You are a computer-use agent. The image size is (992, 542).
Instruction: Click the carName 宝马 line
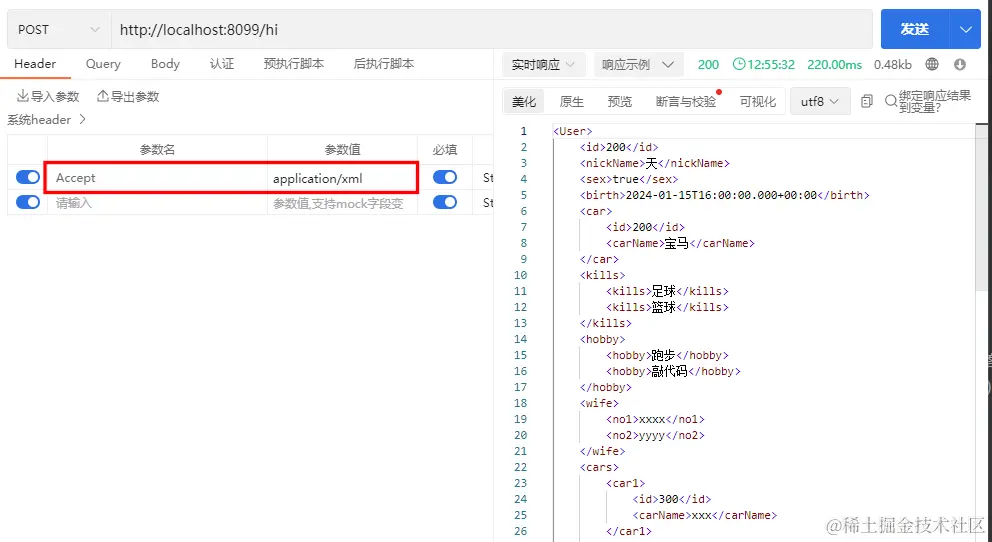680,243
